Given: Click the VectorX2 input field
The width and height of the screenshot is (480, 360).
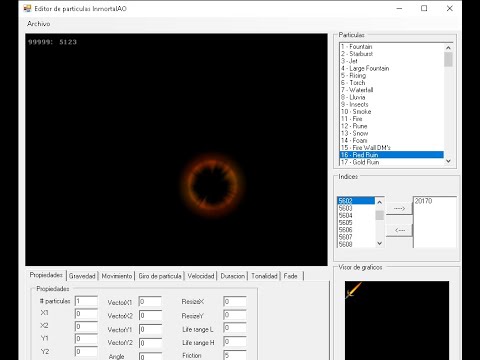Looking at the screenshot, I should (x=150, y=315).
